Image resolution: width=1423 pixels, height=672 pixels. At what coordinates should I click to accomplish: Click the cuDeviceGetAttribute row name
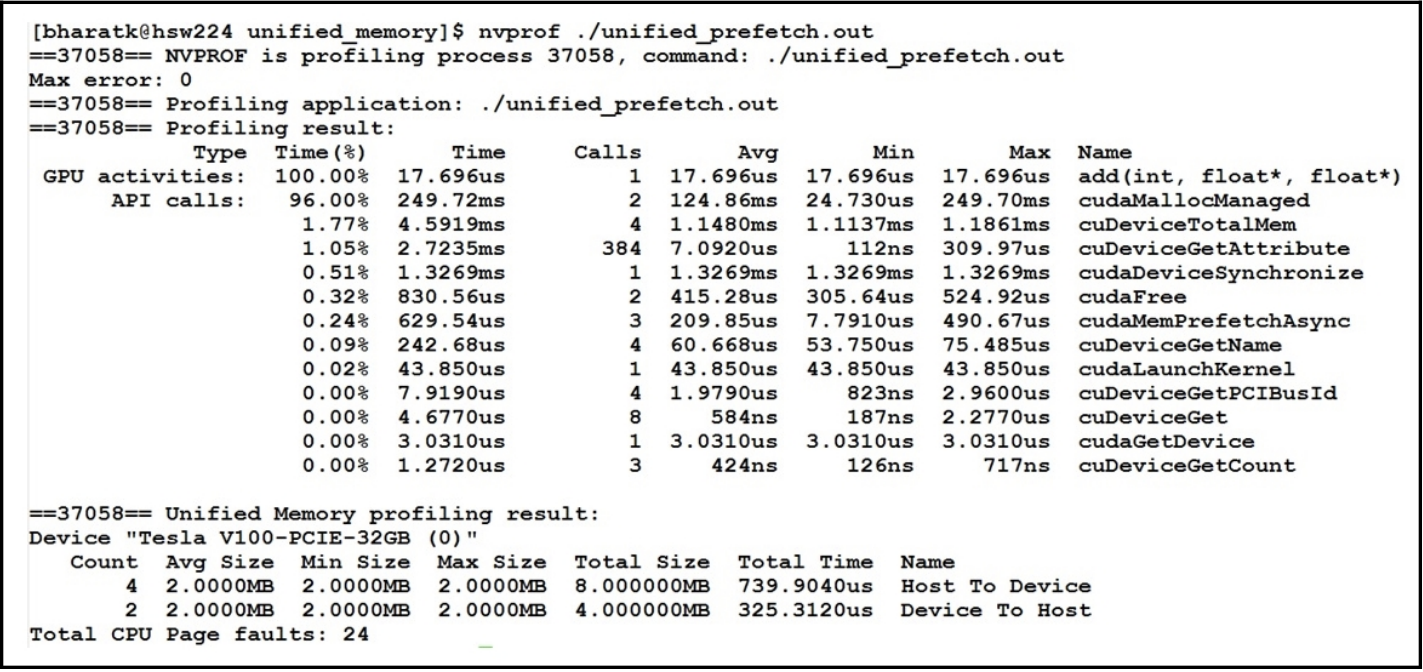point(1213,248)
